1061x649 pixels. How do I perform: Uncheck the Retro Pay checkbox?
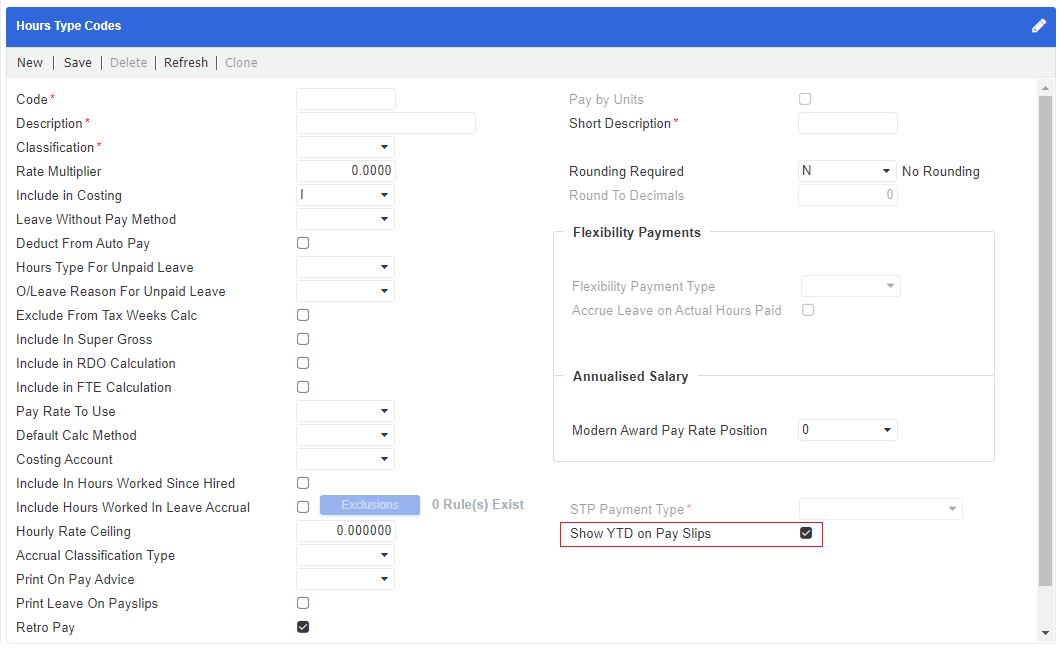(x=303, y=627)
